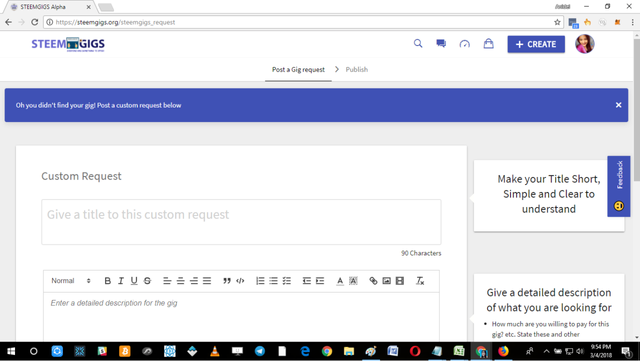Viewport: 640px width, 362px height.
Task: Click the CREATE button
Action: pyautogui.click(x=536, y=44)
